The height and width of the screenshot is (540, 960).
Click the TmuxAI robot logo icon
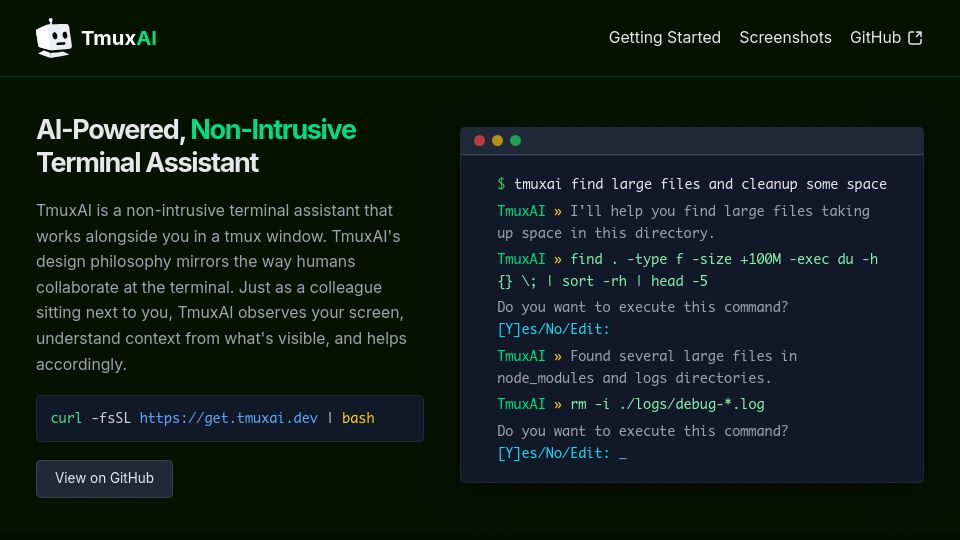tap(54, 38)
